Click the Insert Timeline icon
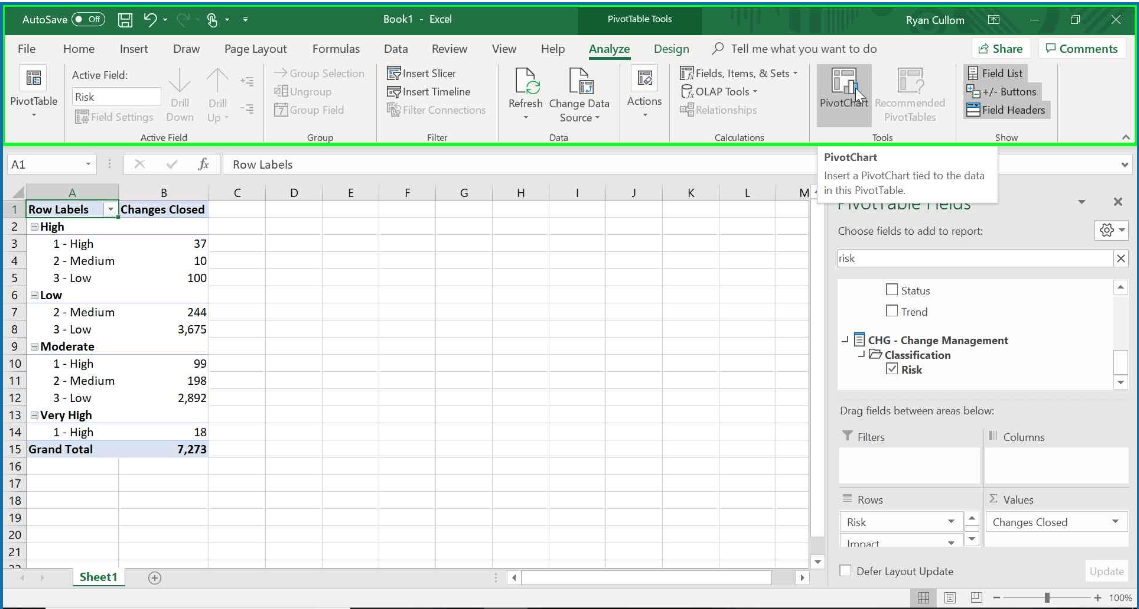 [399, 91]
